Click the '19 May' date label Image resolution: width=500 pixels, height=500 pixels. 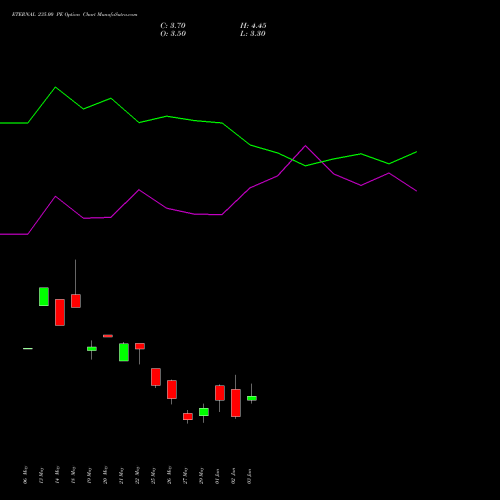pos(90,475)
